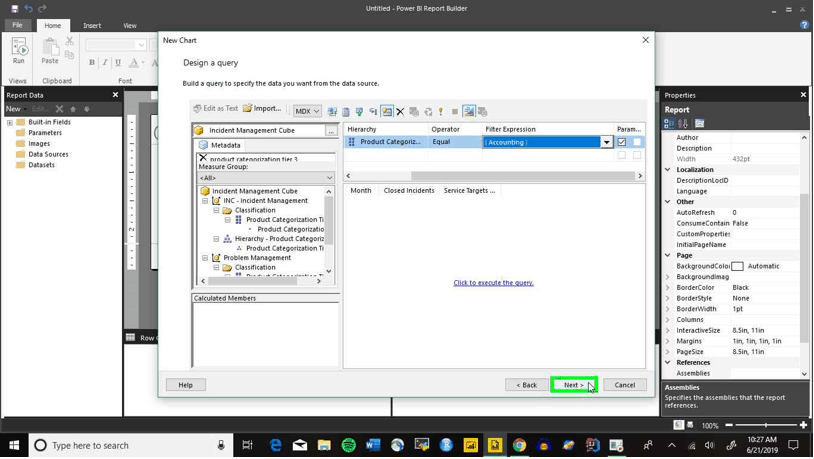Click the Undo icon in title bar
Viewport: 814px width, 459px height.
coord(29,8)
